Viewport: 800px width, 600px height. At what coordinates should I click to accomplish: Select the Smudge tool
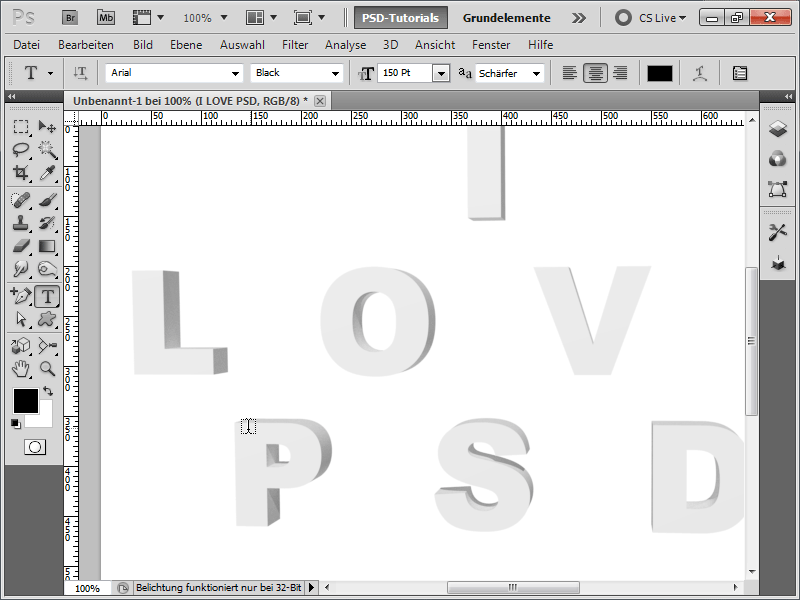(21, 269)
